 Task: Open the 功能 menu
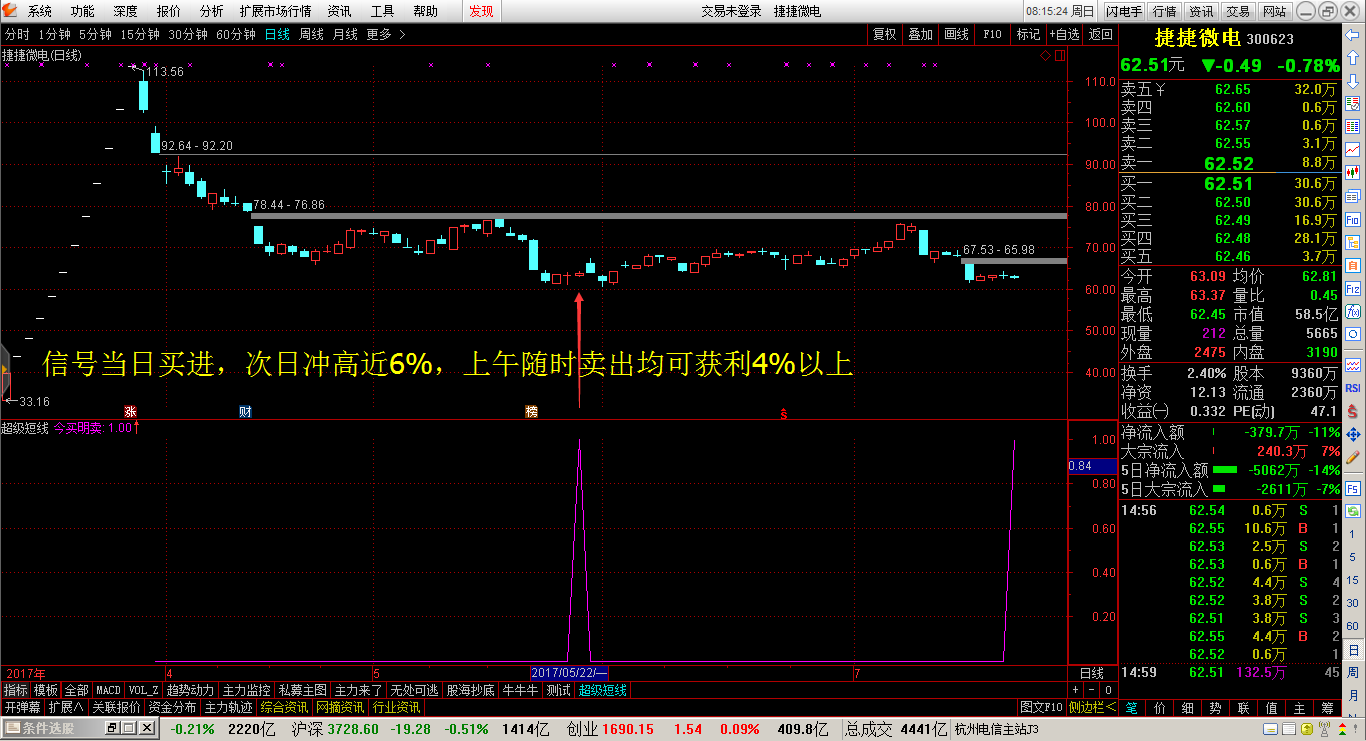82,11
